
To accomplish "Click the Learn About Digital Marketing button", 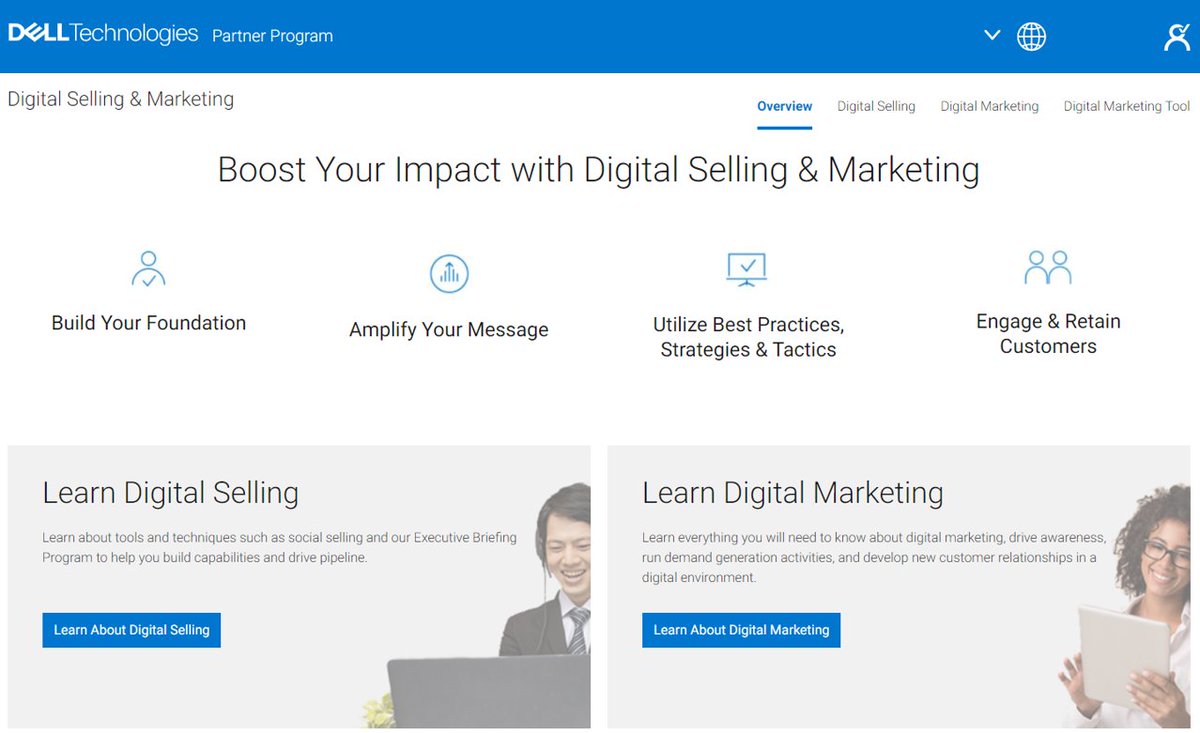I will pos(741,630).
